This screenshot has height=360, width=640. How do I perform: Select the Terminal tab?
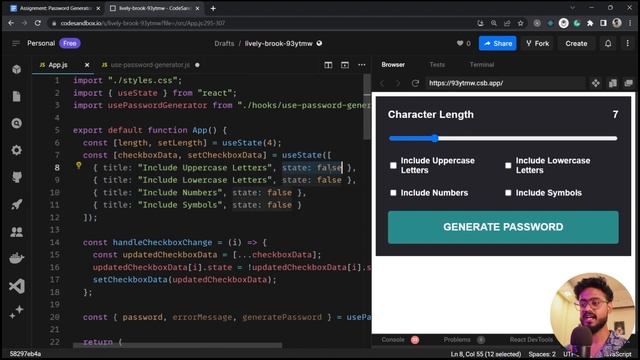tap(482, 64)
